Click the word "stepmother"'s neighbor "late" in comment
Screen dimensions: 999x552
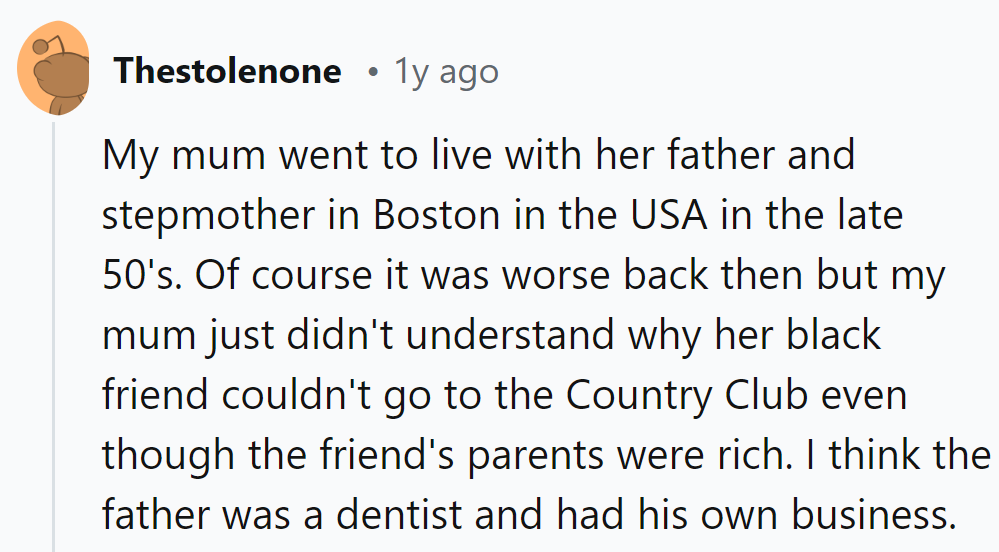click(x=875, y=217)
